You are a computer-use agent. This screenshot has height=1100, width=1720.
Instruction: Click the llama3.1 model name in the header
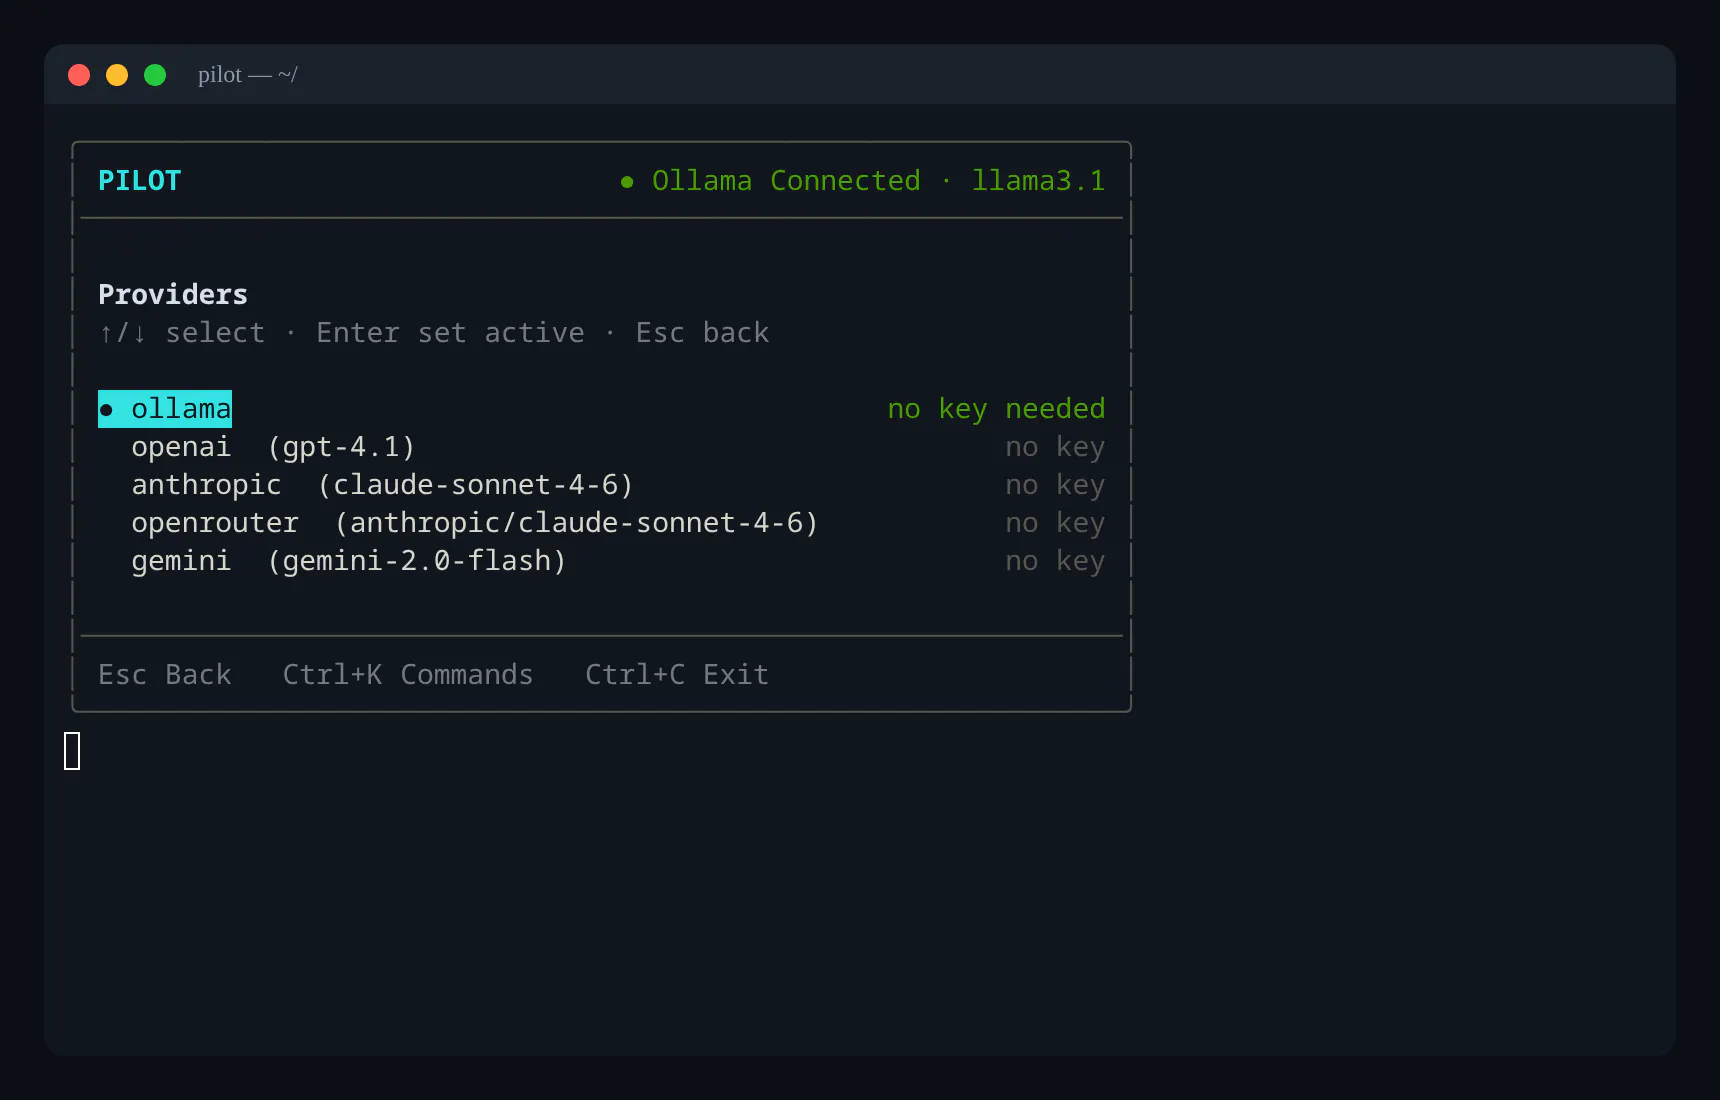1038,181
